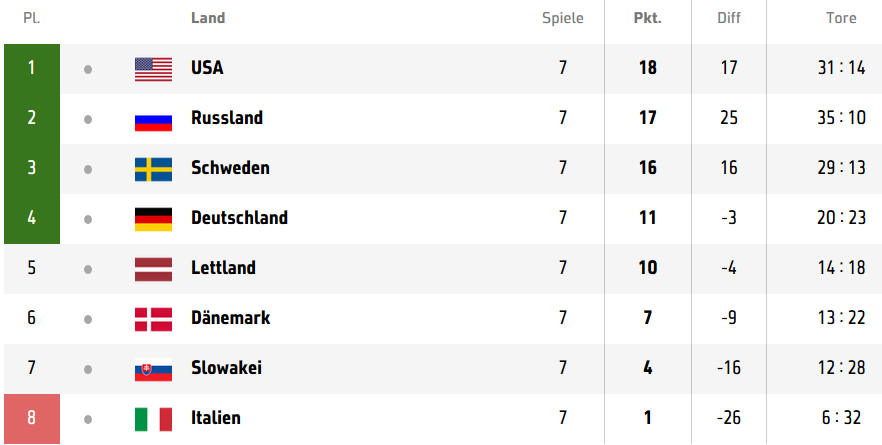The width and height of the screenshot is (882, 445).
Task: Sort by the Spiele column header
Action: coord(562,18)
